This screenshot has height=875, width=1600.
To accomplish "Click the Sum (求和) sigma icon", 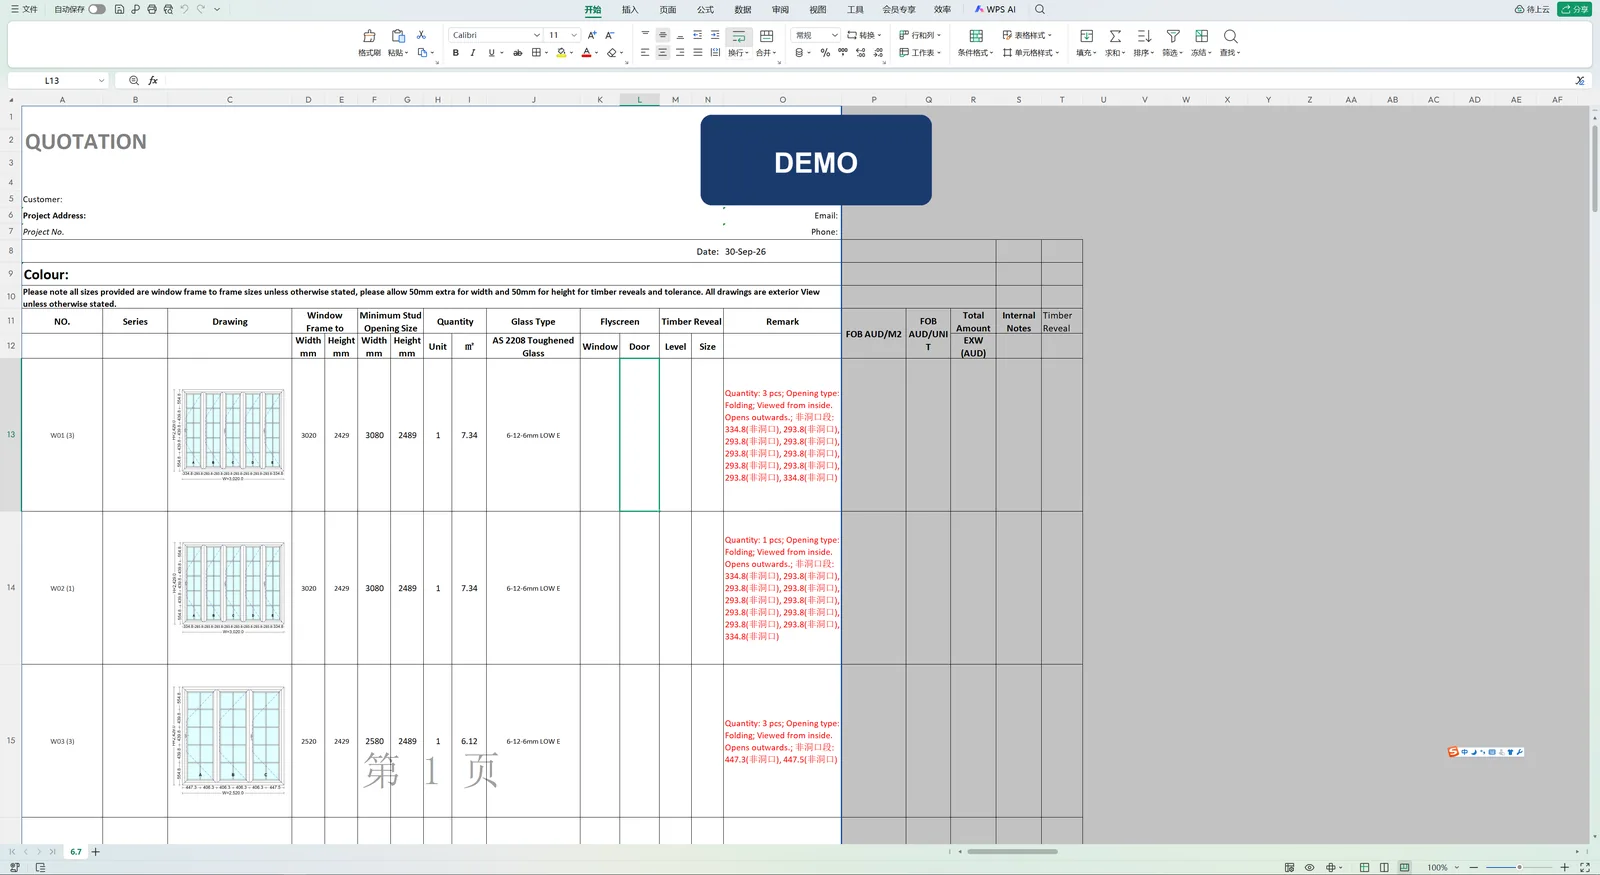I will (1115, 36).
